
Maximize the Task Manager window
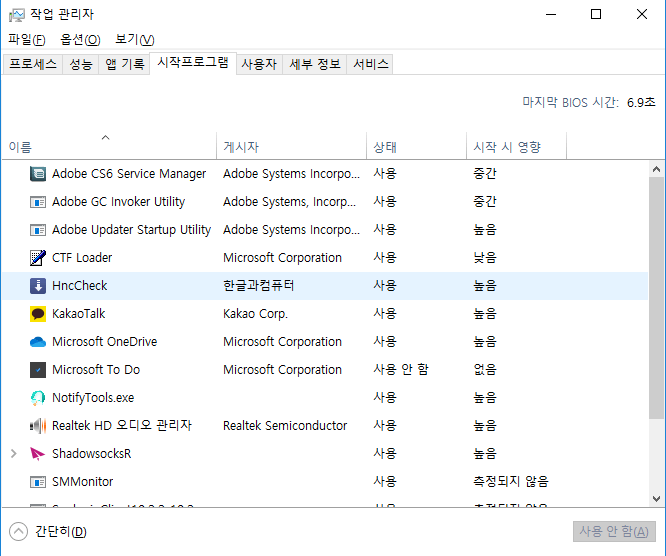[x=596, y=14]
